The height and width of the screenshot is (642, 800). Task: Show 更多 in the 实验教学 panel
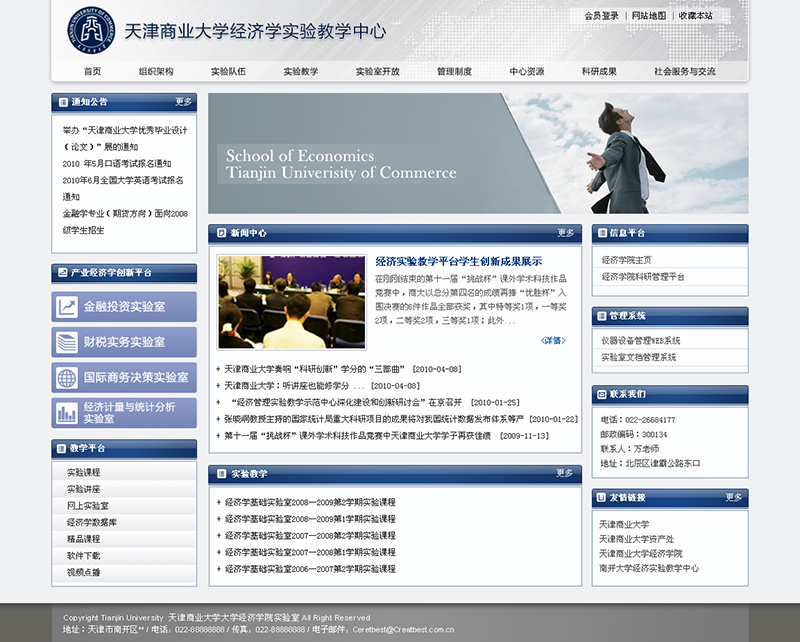565,473
